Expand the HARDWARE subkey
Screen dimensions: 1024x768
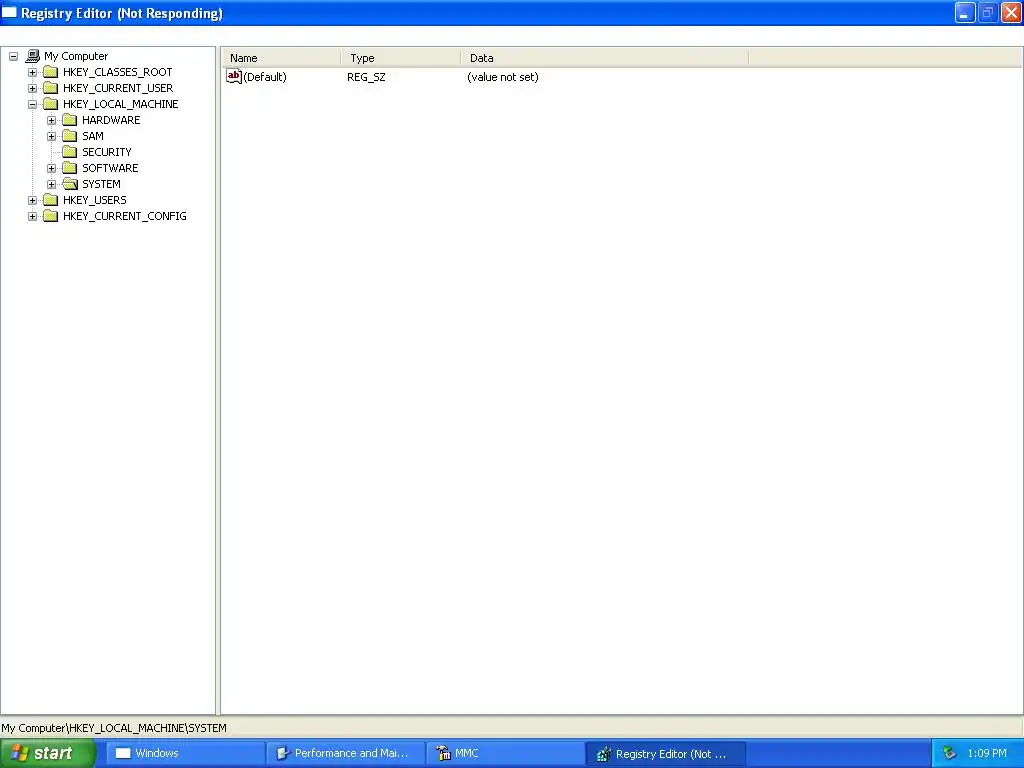[52, 120]
